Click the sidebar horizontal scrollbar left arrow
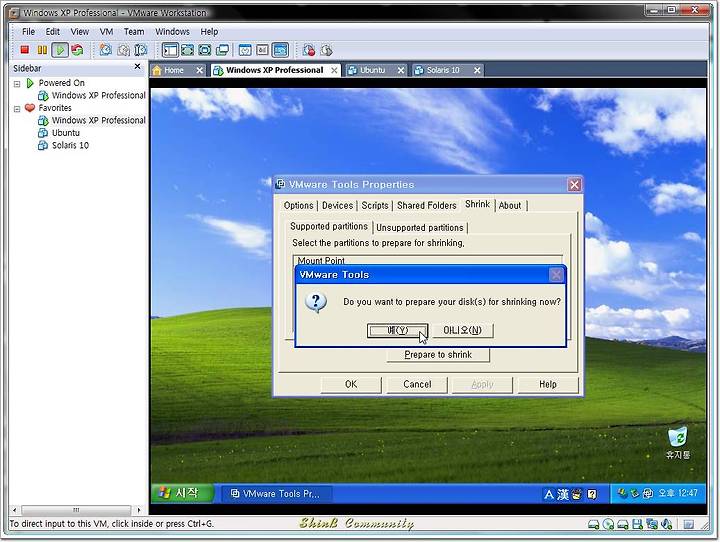This screenshot has width=720, height=542. [x=15, y=510]
